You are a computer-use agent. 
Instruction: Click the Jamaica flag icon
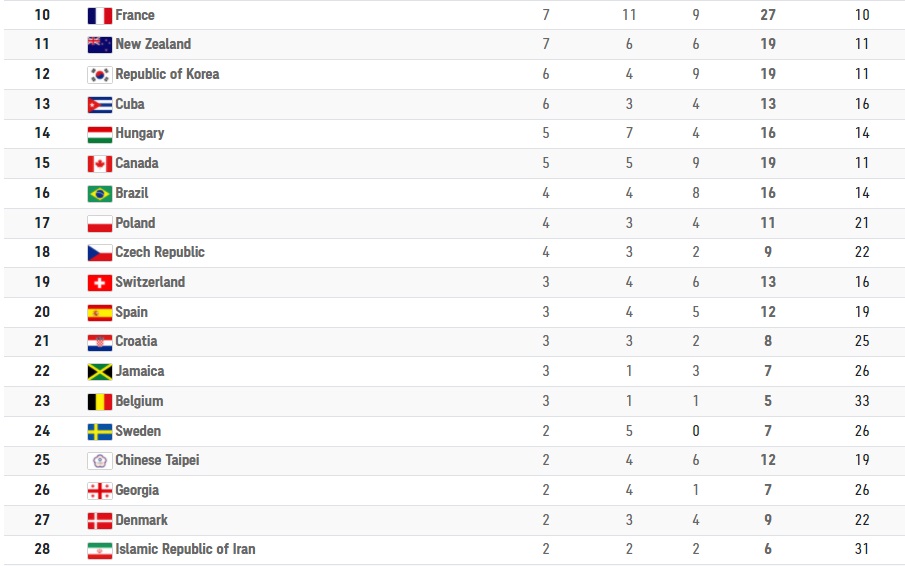pos(99,372)
